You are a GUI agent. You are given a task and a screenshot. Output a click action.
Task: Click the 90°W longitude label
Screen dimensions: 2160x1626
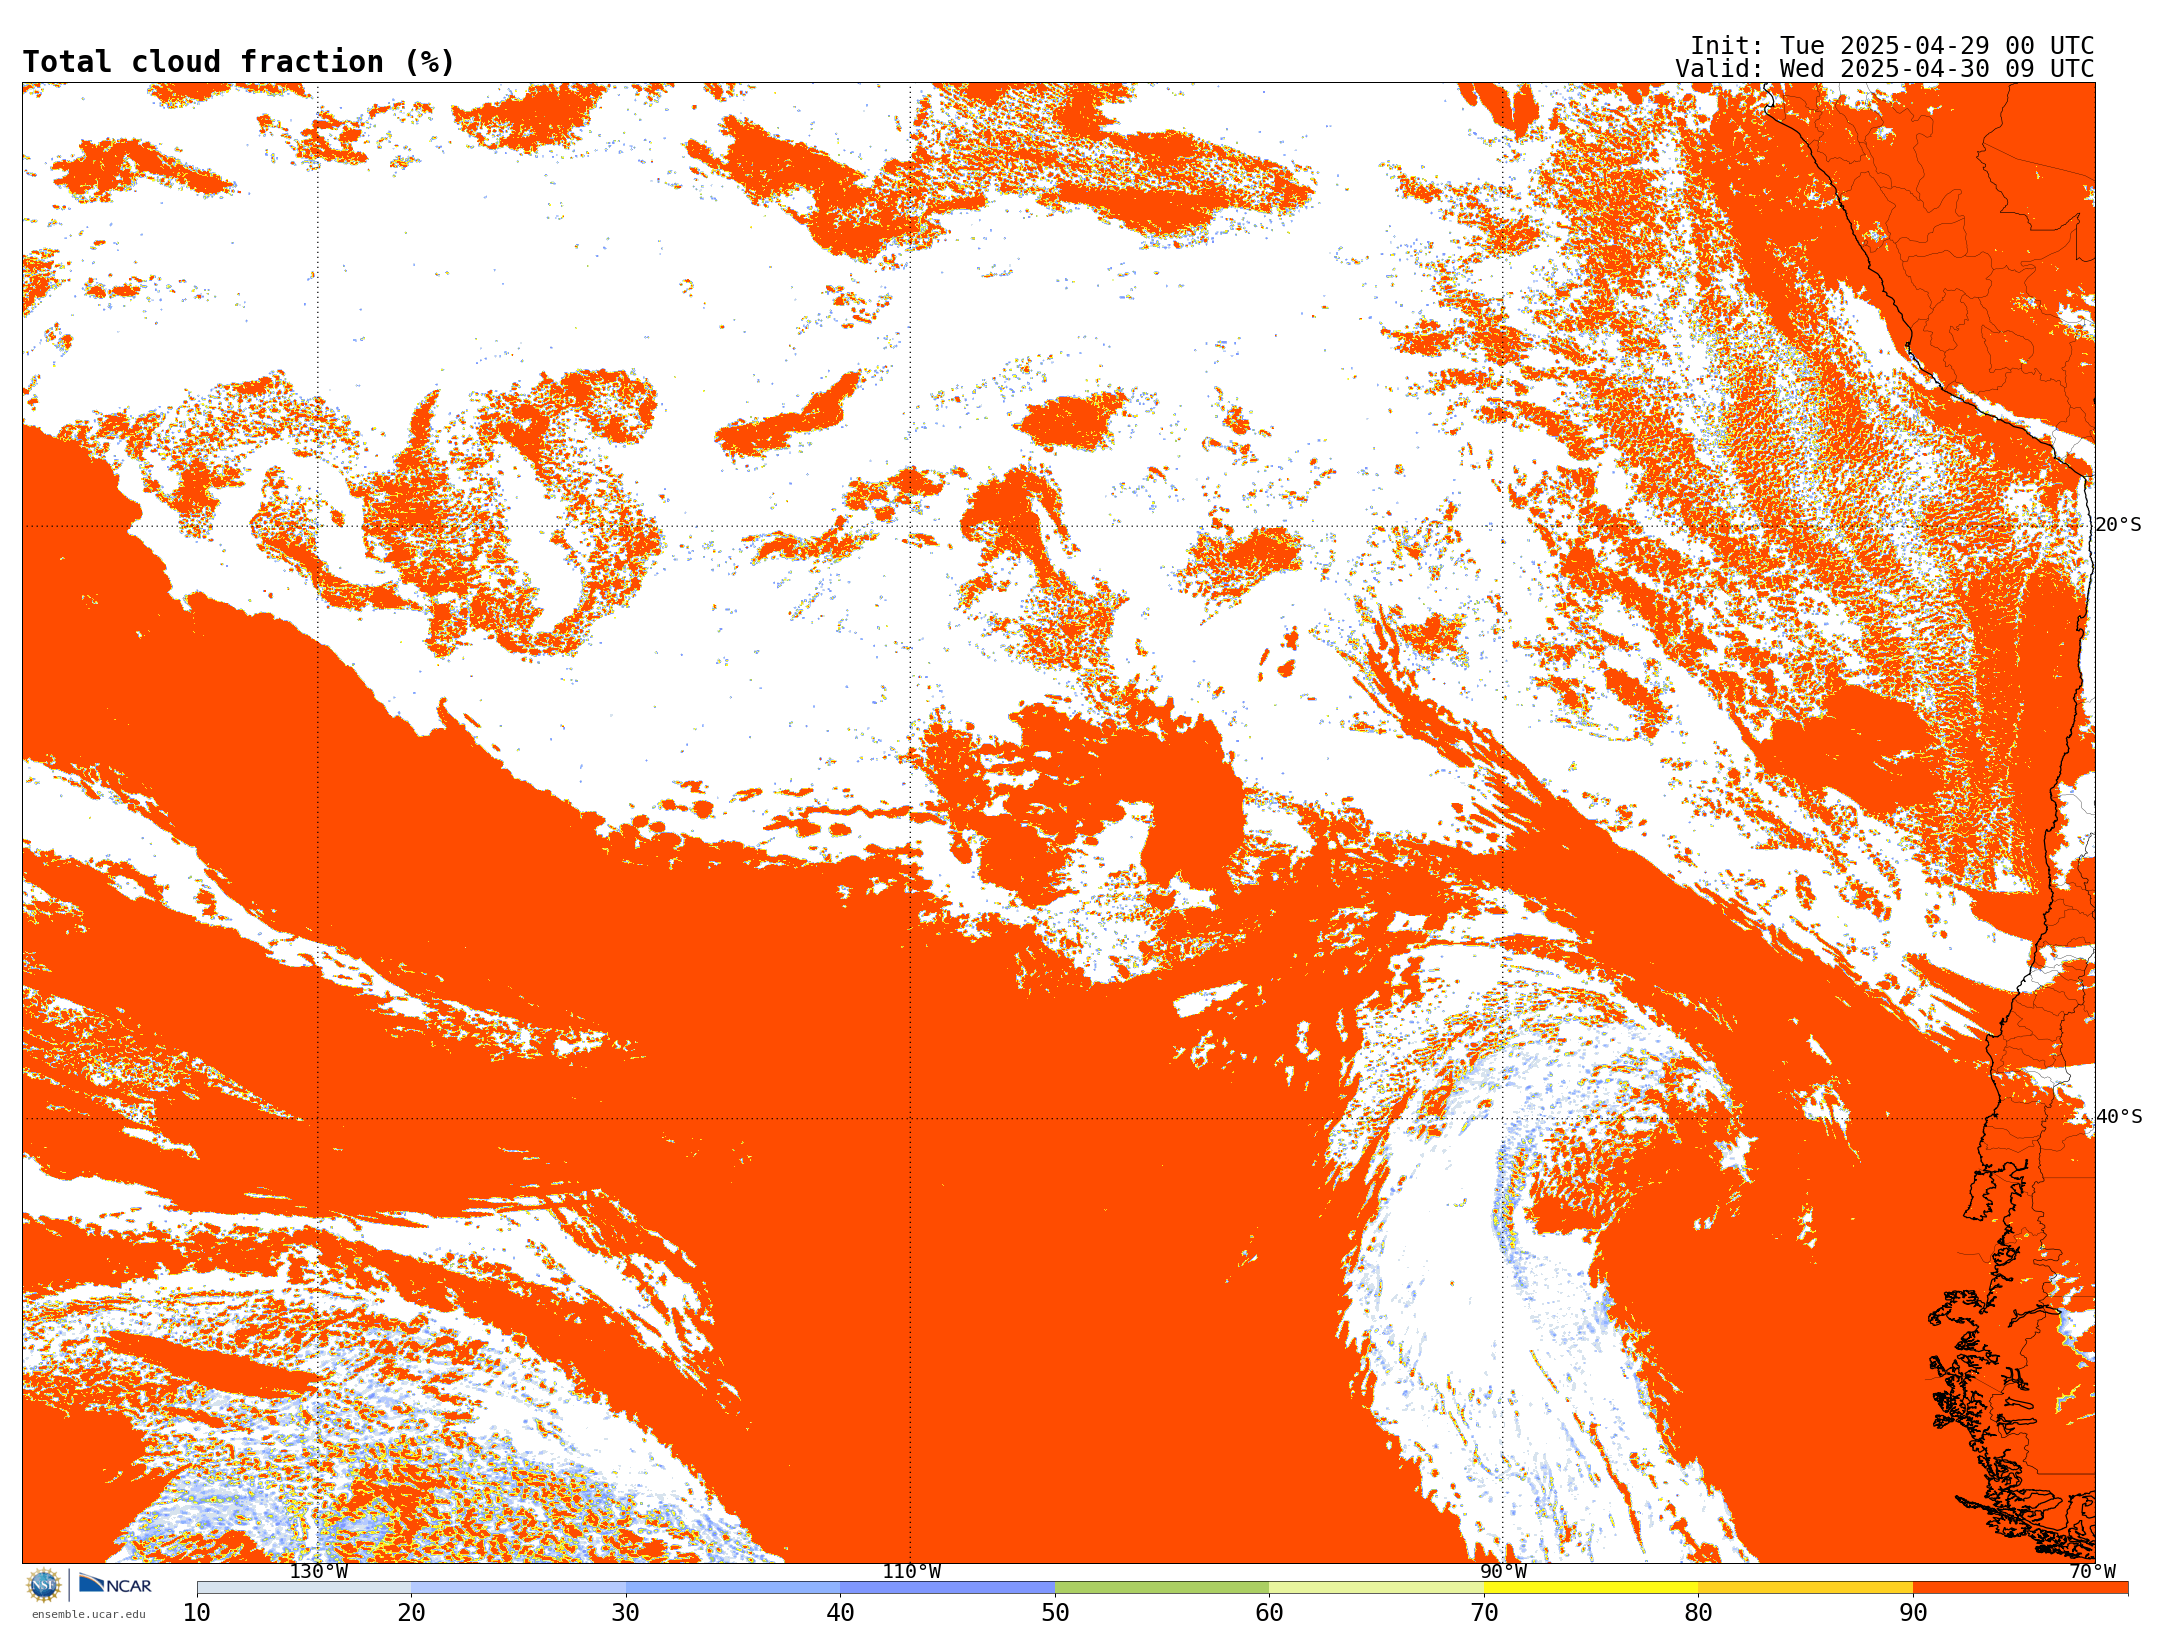1503,1572
